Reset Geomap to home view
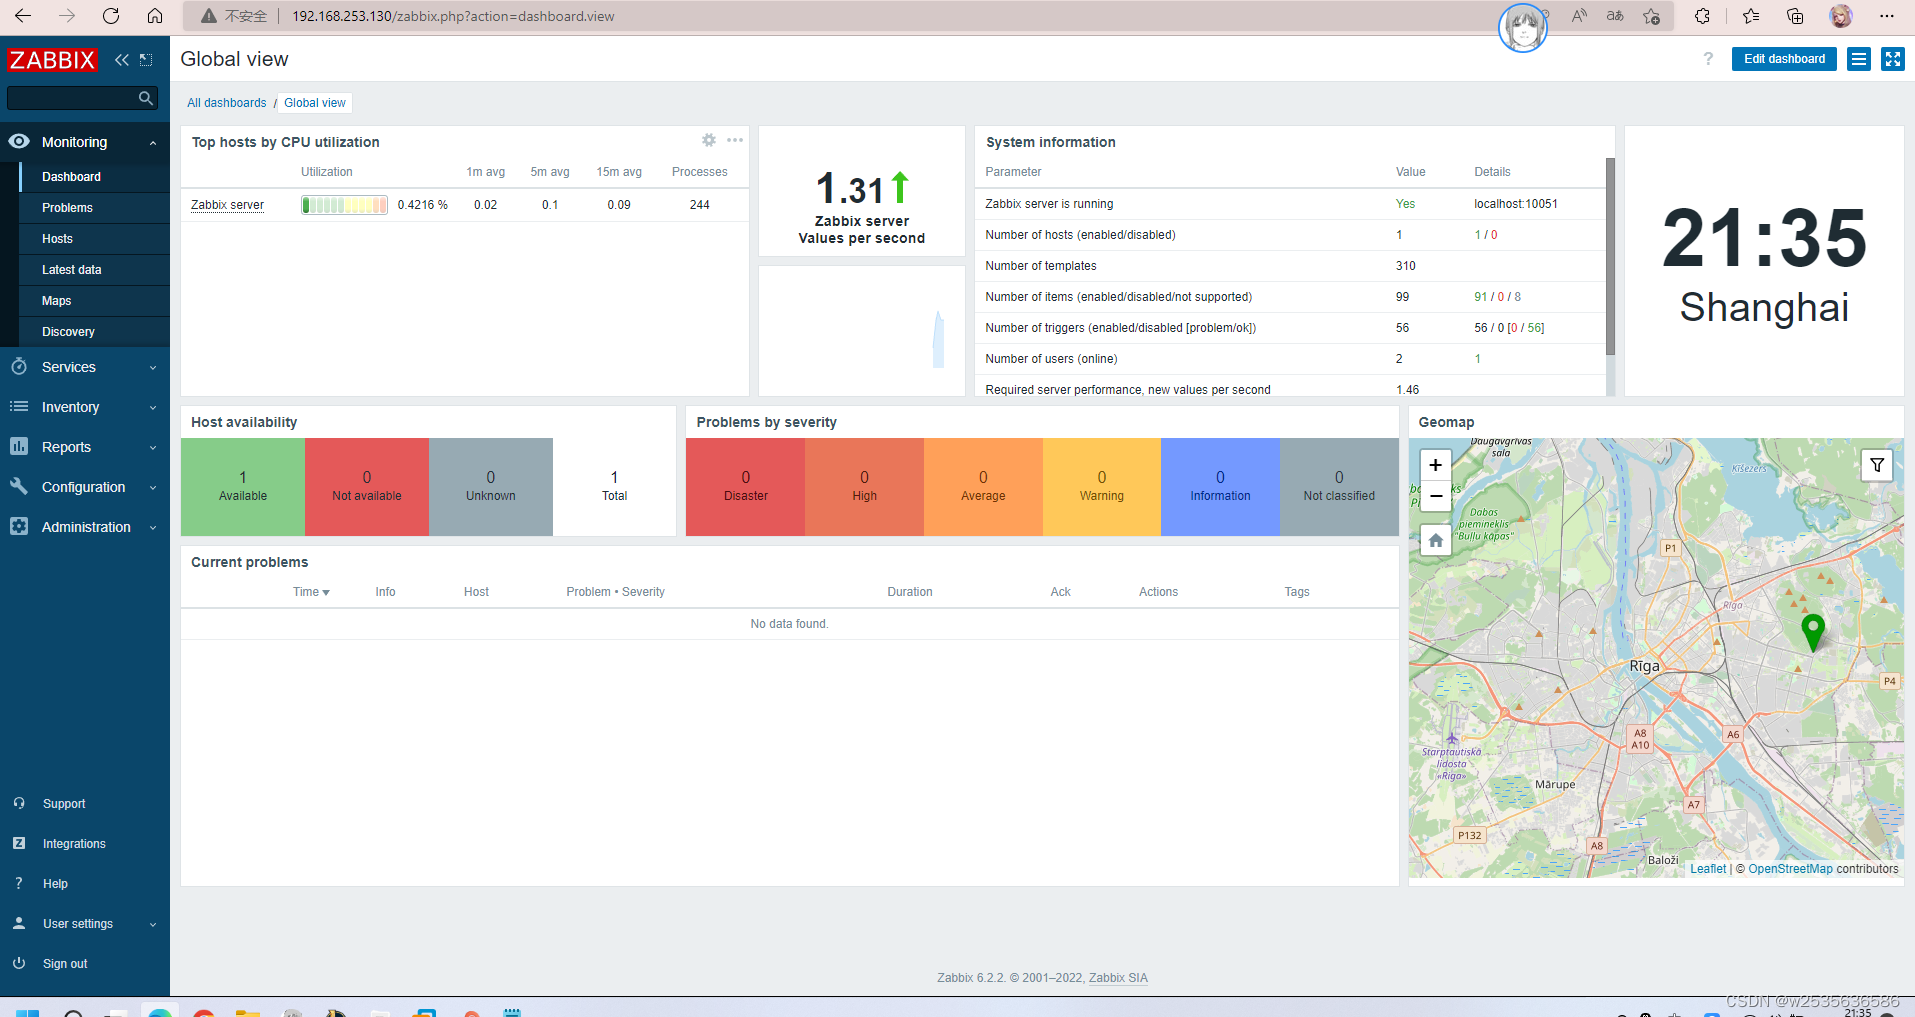The width and height of the screenshot is (1915, 1017). coord(1436,541)
